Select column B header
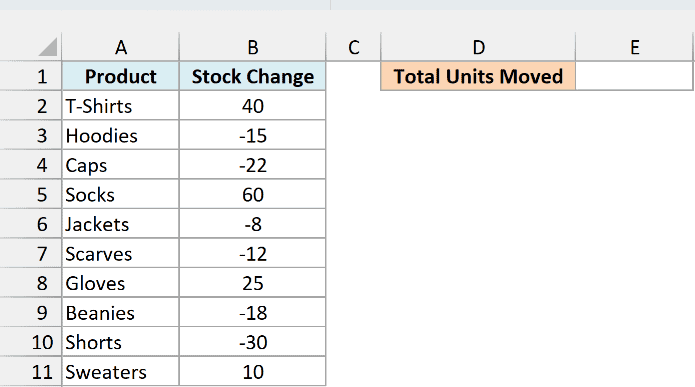This screenshot has width=695, height=387. coord(253,47)
